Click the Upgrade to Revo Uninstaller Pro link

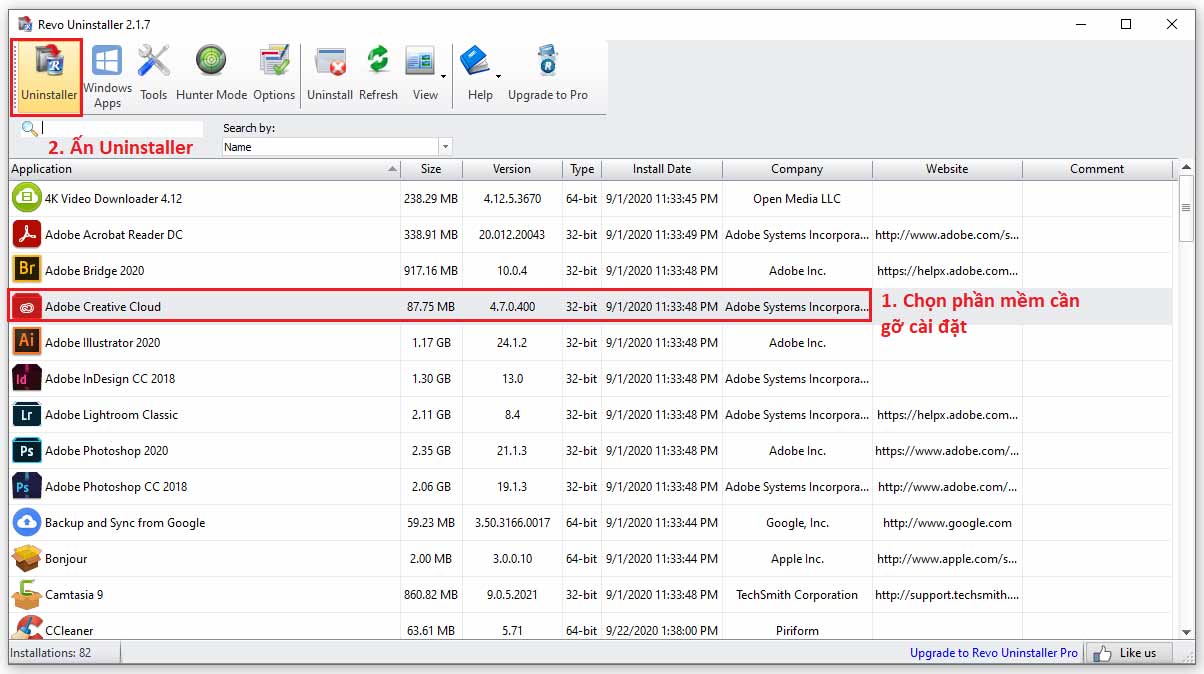click(x=993, y=652)
